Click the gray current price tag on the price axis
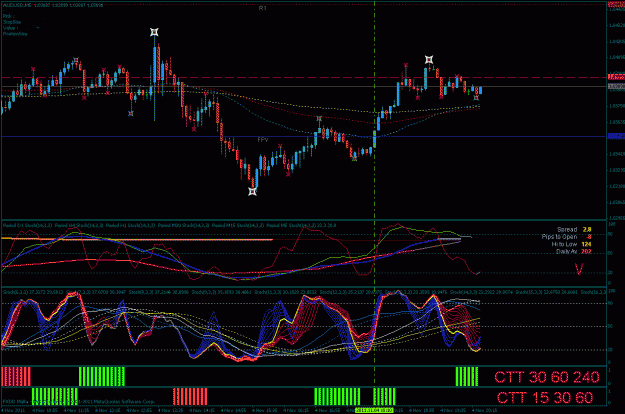 (x=616, y=86)
